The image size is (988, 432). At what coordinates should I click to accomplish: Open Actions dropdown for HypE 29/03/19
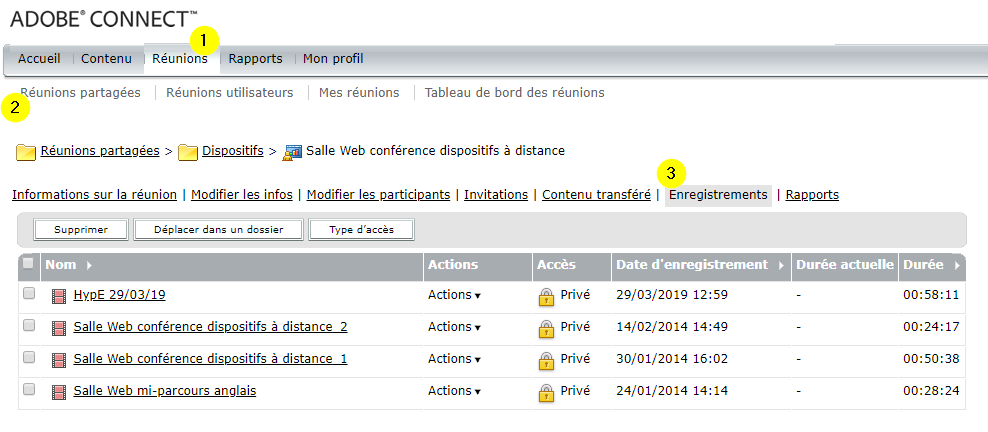tap(453, 295)
